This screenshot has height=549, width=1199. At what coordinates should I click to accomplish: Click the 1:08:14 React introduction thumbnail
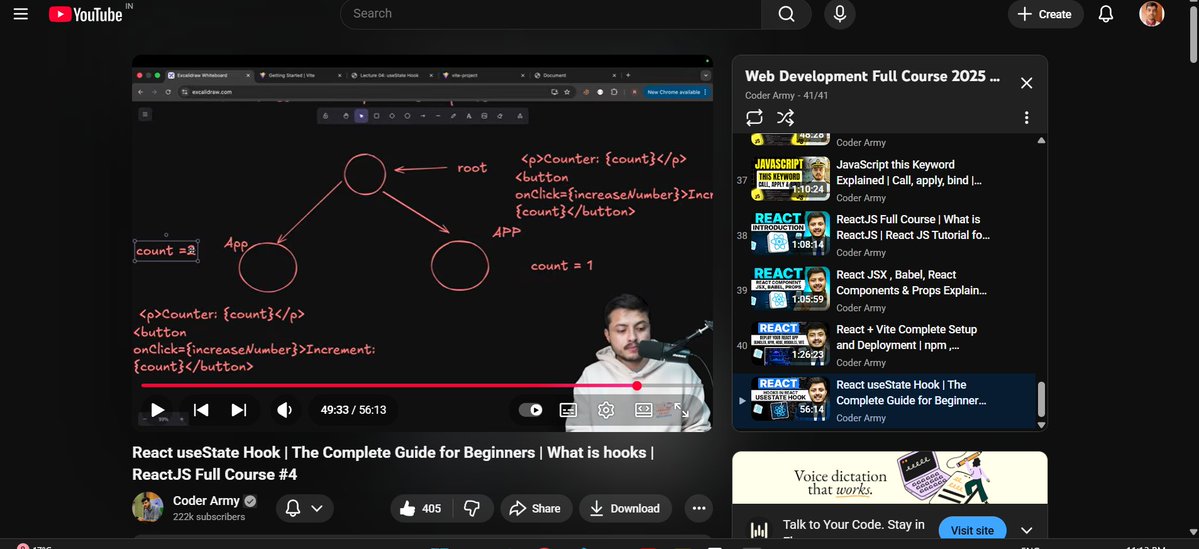[790, 234]
